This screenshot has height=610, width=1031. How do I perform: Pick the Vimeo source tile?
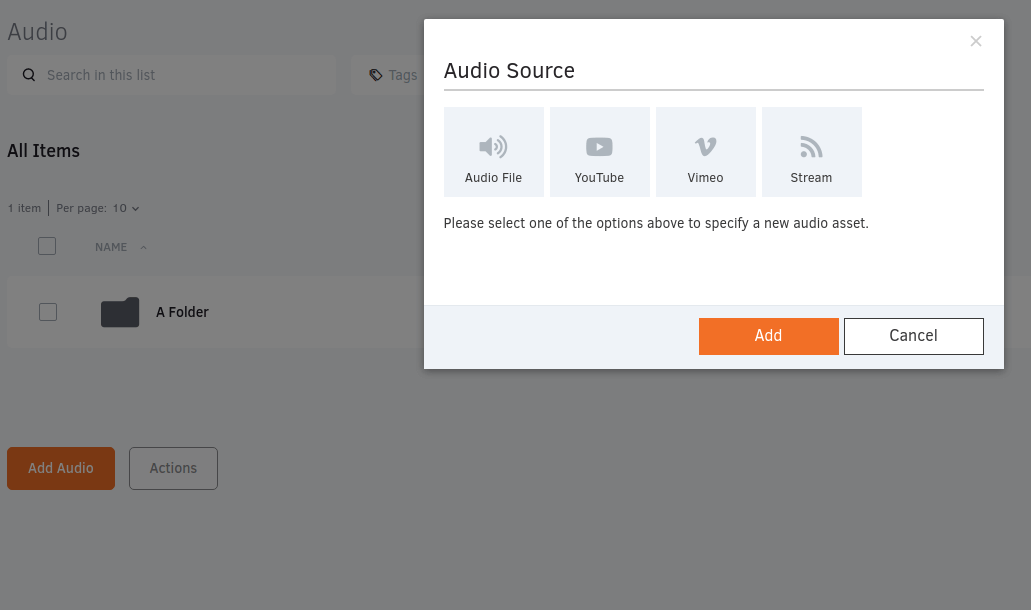tap(706, 152)
